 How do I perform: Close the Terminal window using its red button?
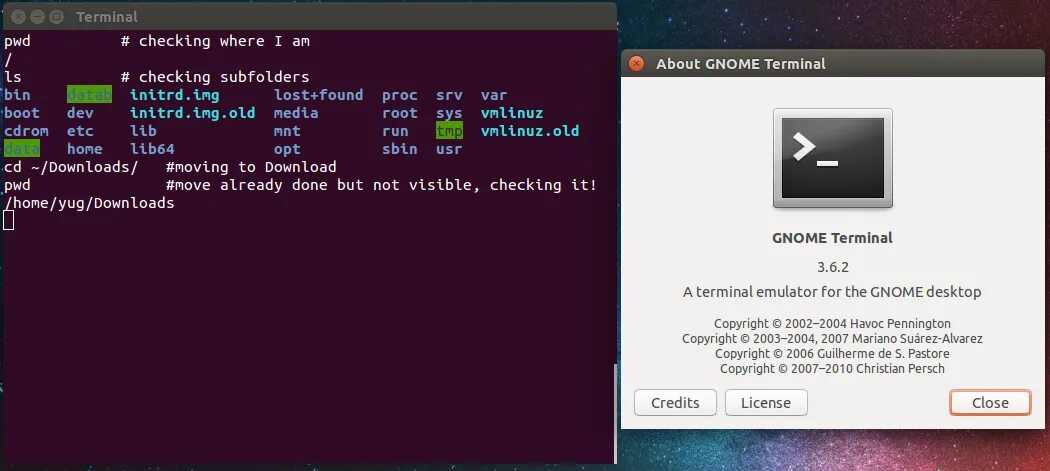18,17
